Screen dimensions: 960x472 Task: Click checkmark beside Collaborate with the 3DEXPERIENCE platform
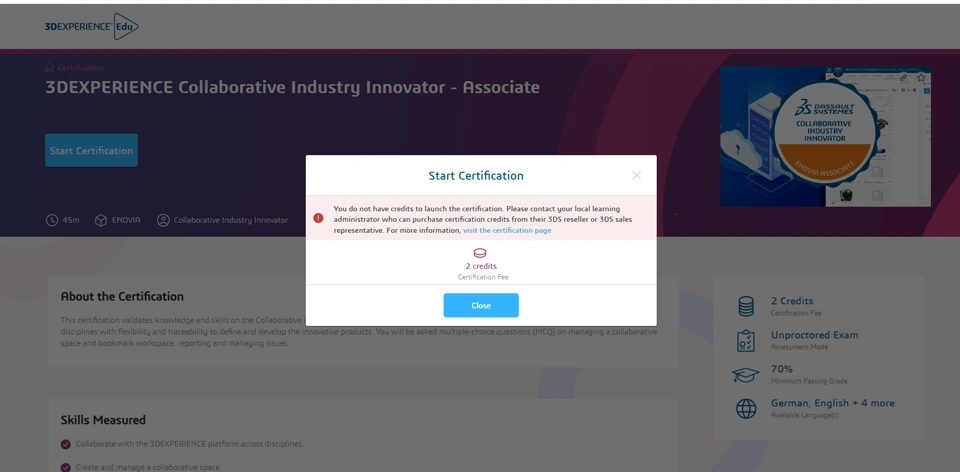[66, 444]
